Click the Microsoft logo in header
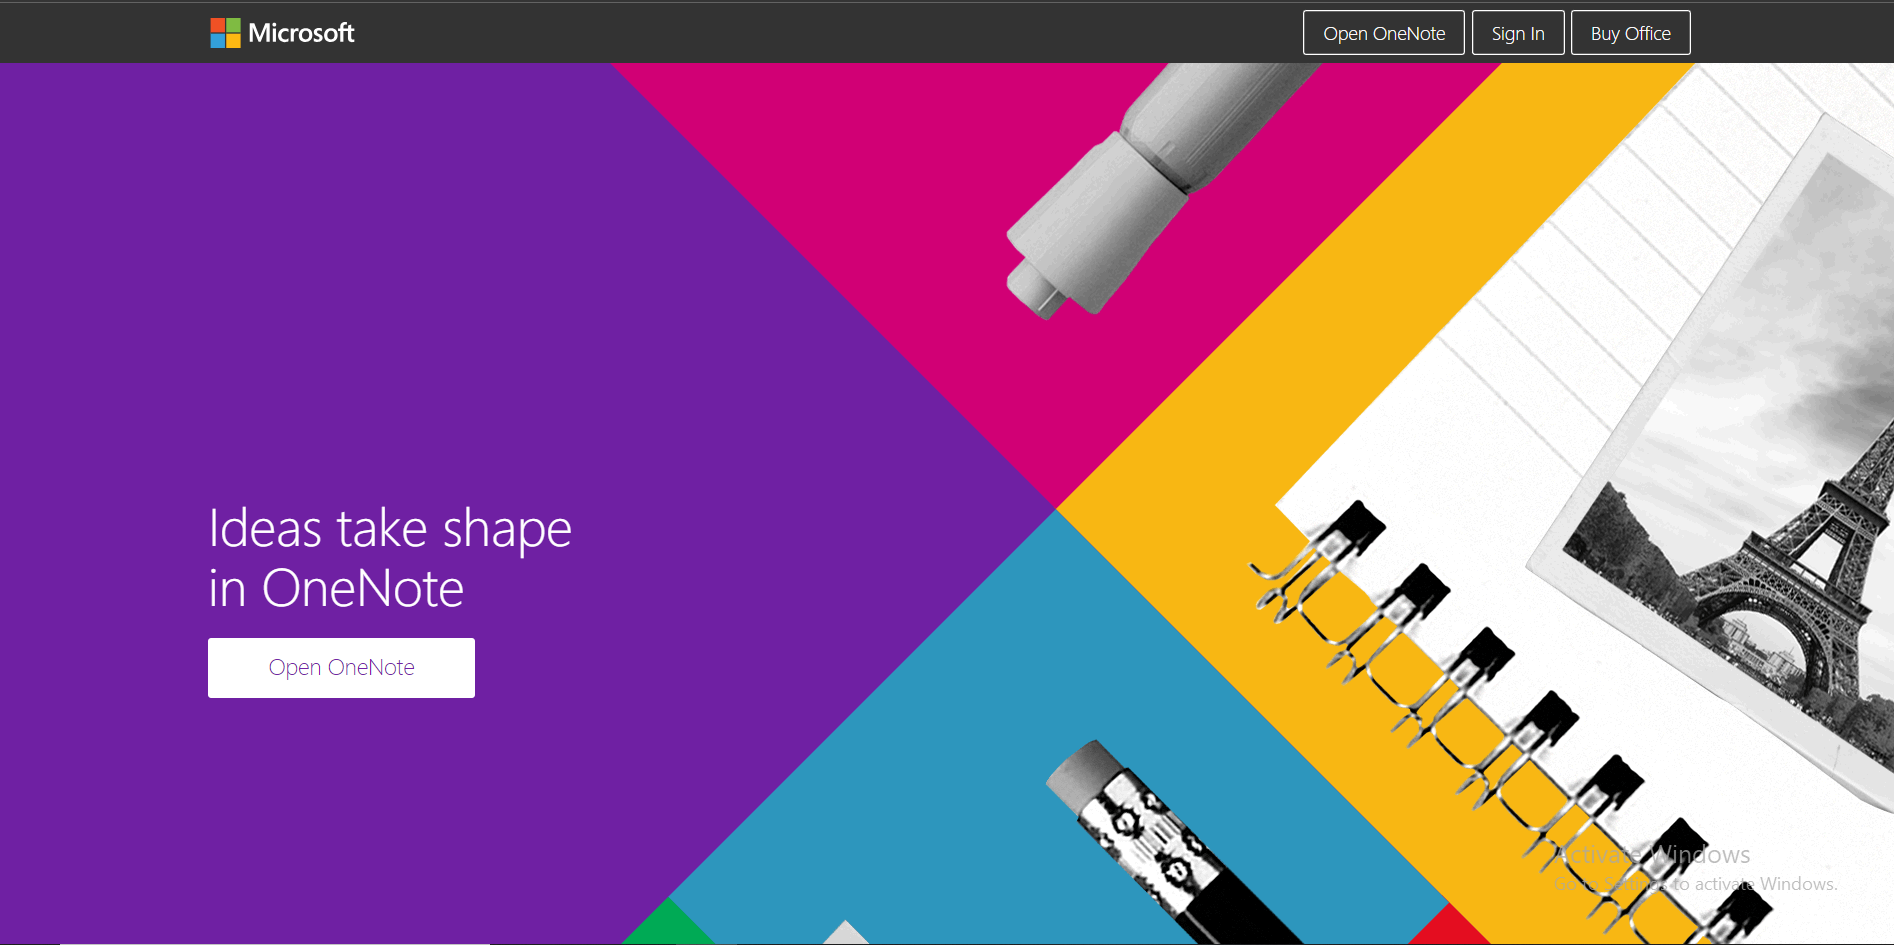This screenshot has height=945, width=1894. [x=282, y=33]
